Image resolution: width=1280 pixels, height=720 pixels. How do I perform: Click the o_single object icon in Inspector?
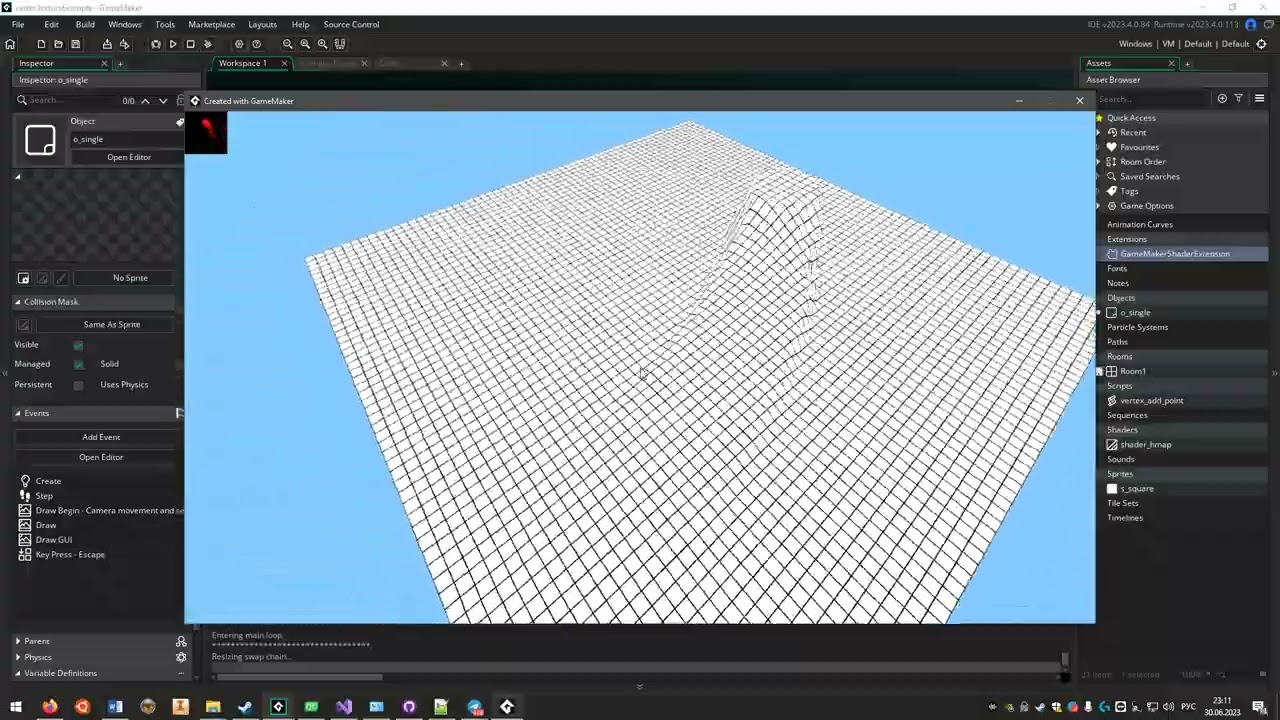(x=40, y=140)
